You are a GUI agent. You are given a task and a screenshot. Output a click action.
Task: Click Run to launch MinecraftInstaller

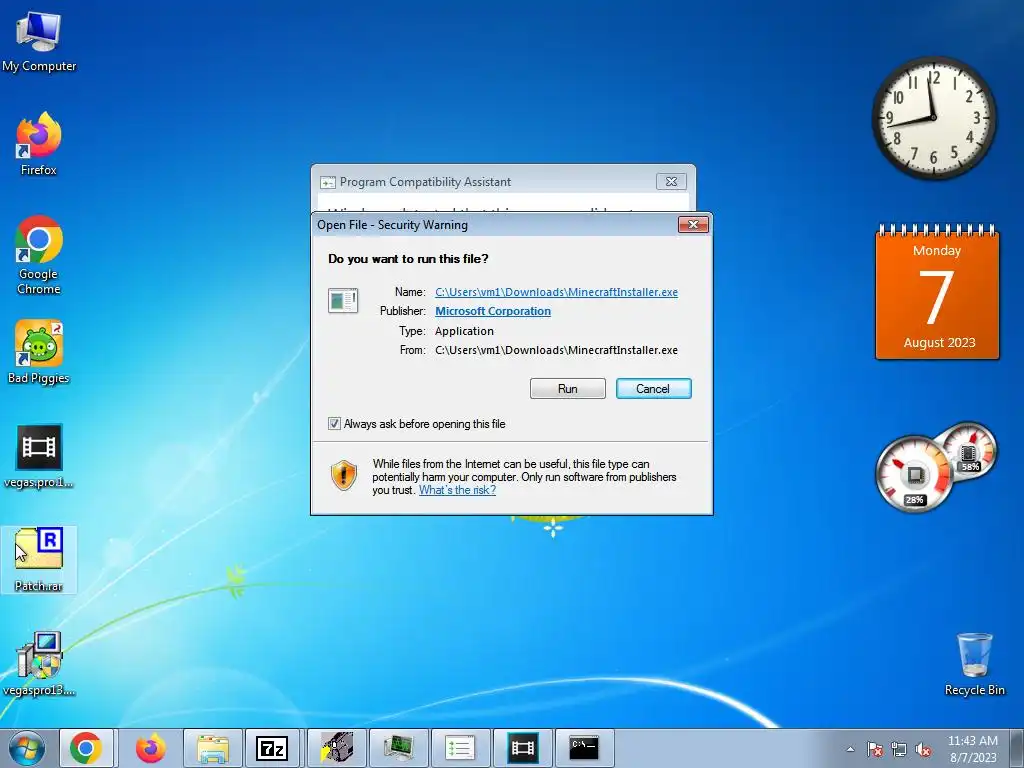click(x=568, y=389)
